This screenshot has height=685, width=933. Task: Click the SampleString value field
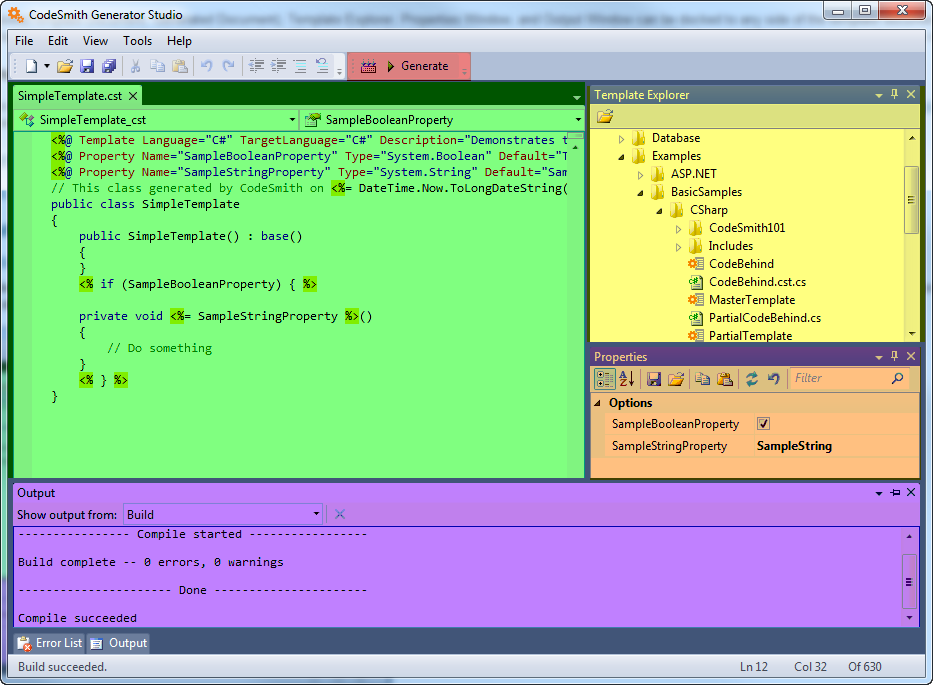[835, 446]
